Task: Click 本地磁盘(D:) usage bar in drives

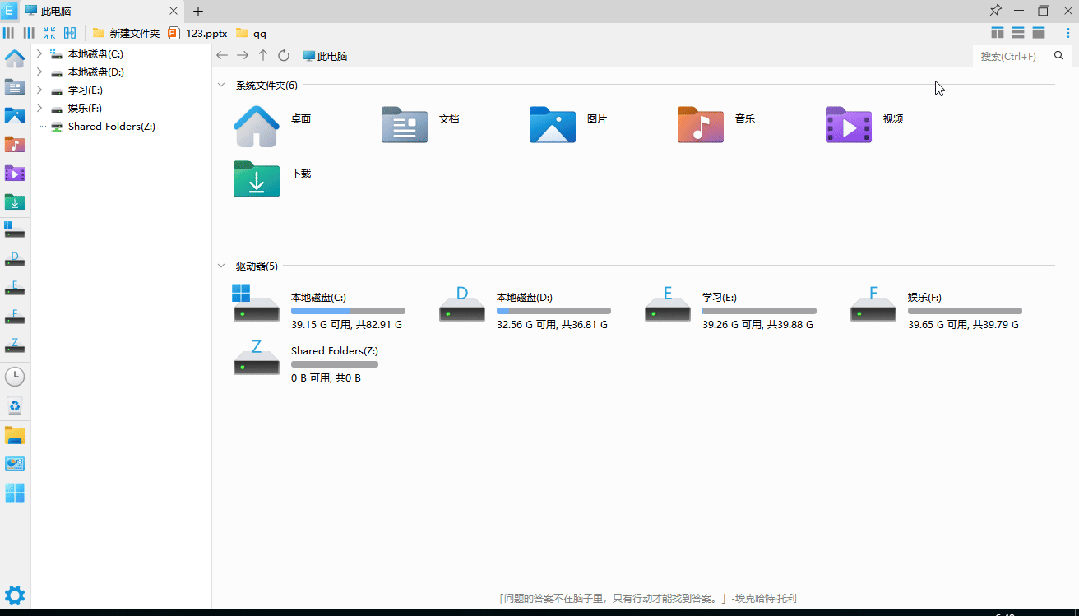Action: tap(553, 311)
